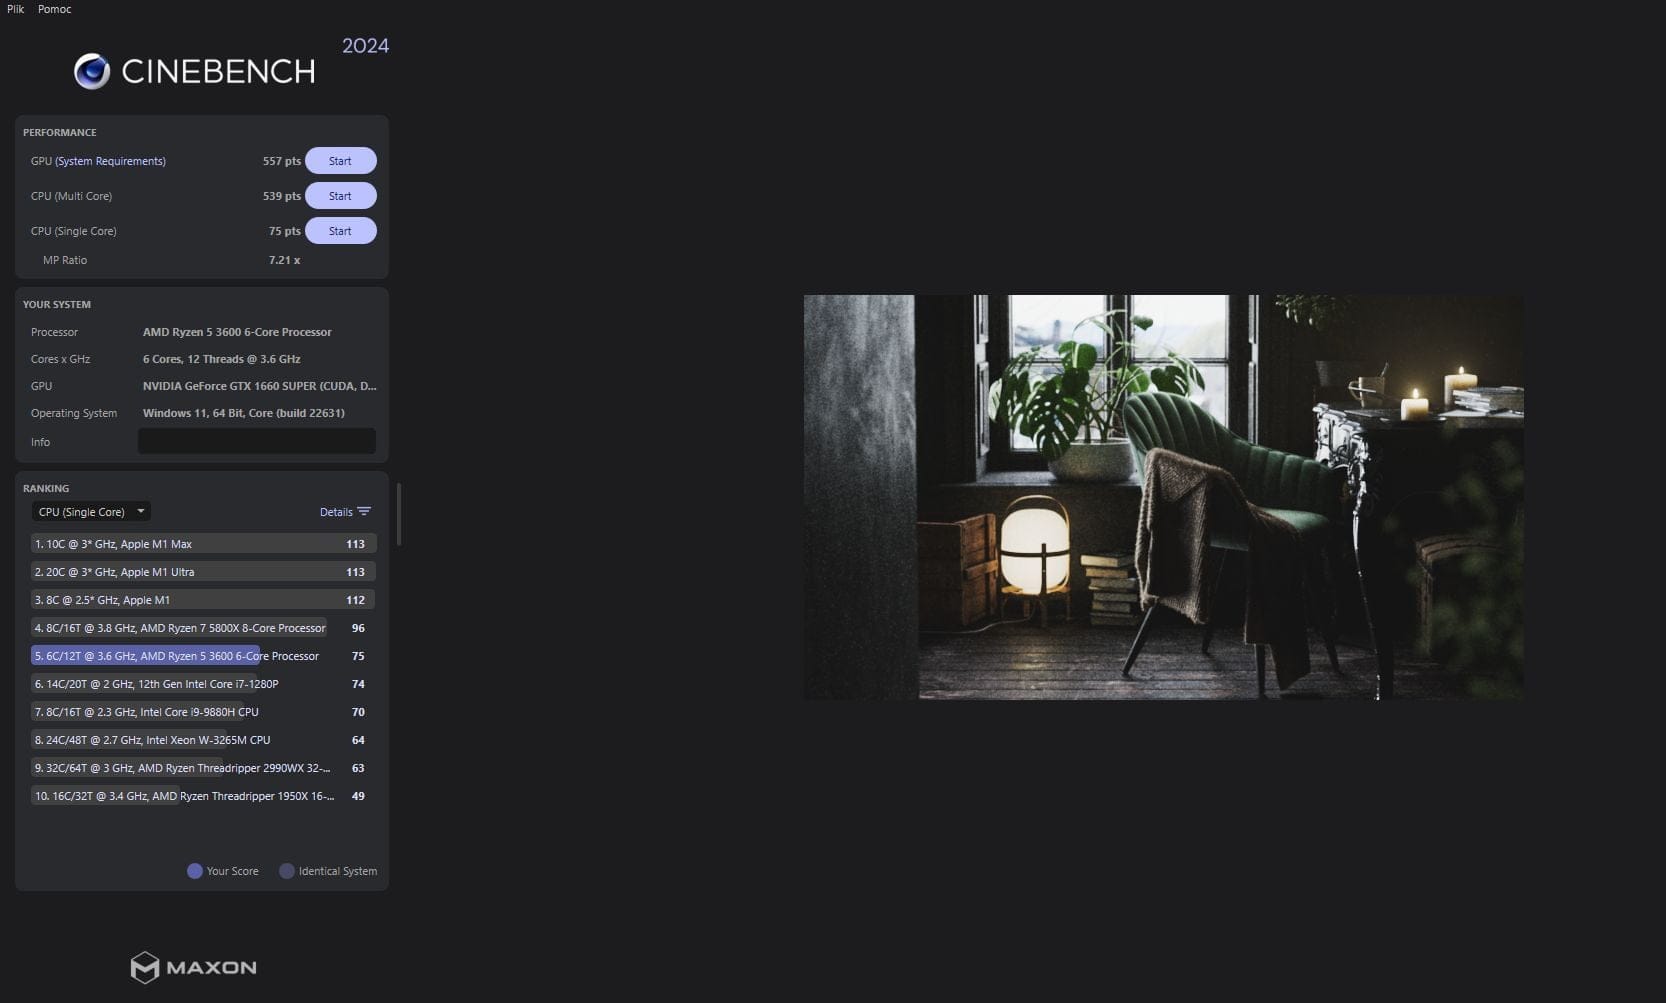Click the rendered room preview image
The height and width of the screenshot is (1003, 1666).
tap(1164, 497)
